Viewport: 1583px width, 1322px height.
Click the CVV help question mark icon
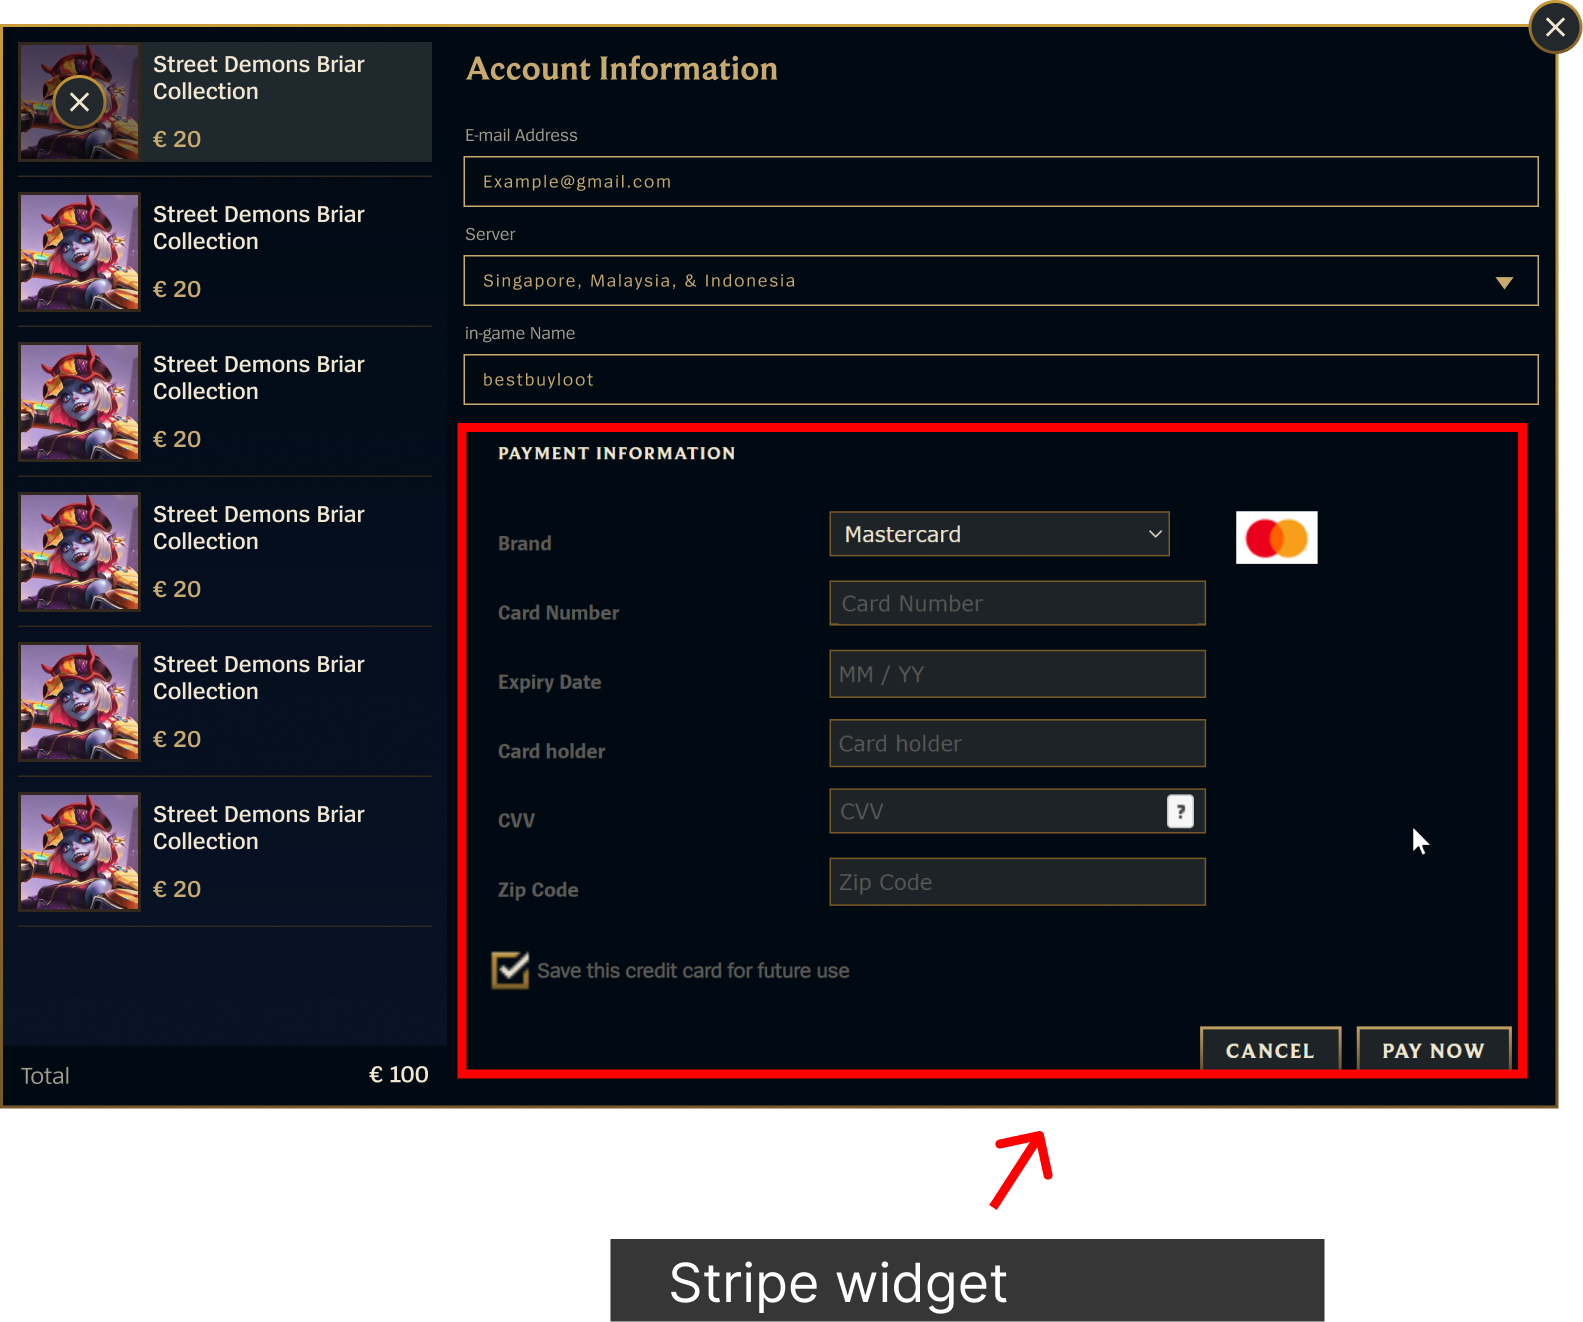(1180, 811)
